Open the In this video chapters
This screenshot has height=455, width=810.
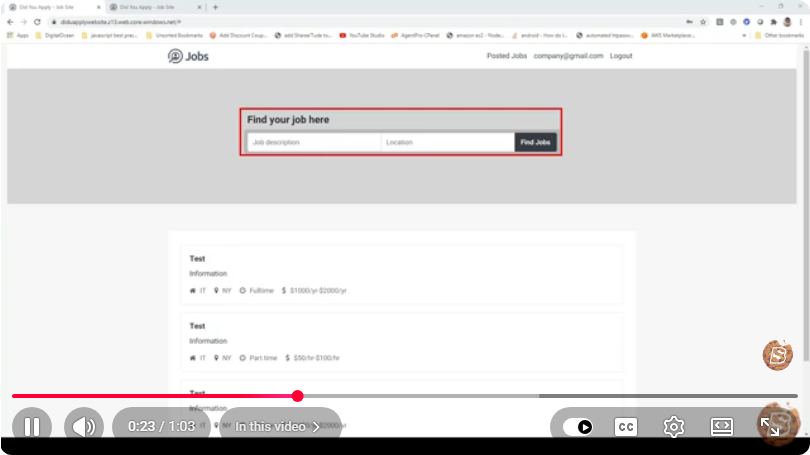click(279, 427)
